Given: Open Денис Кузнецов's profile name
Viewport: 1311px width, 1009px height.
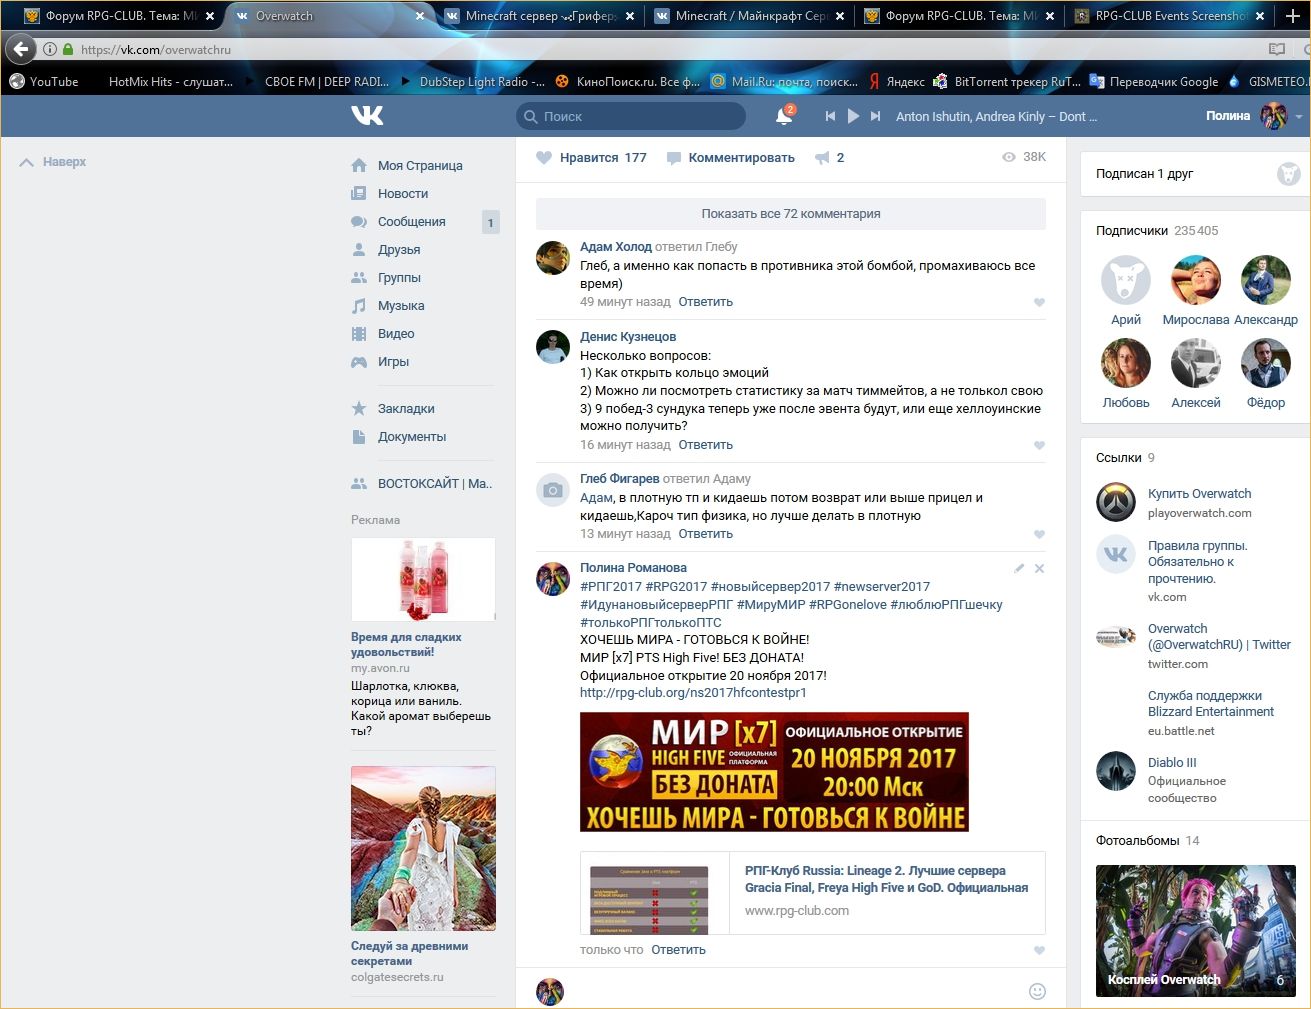Looking at the screenshot, I should (x=628, y=337).
